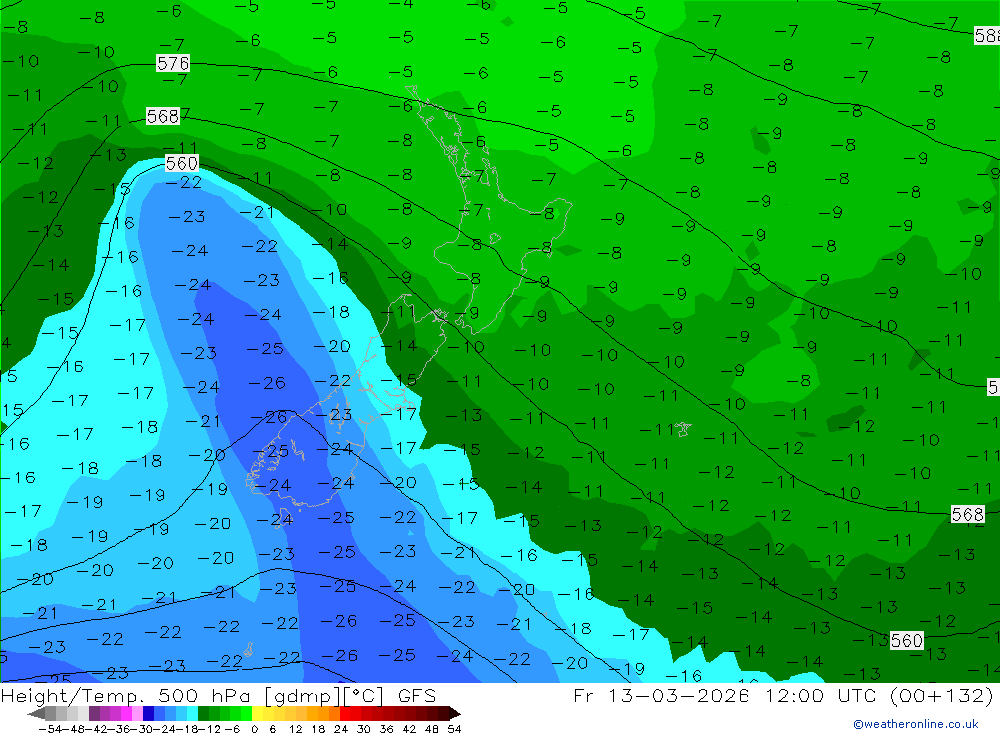Screen dimensions: 1000x733
Task: Click the '[°C]' unit text in title
Action: point(363,696)
